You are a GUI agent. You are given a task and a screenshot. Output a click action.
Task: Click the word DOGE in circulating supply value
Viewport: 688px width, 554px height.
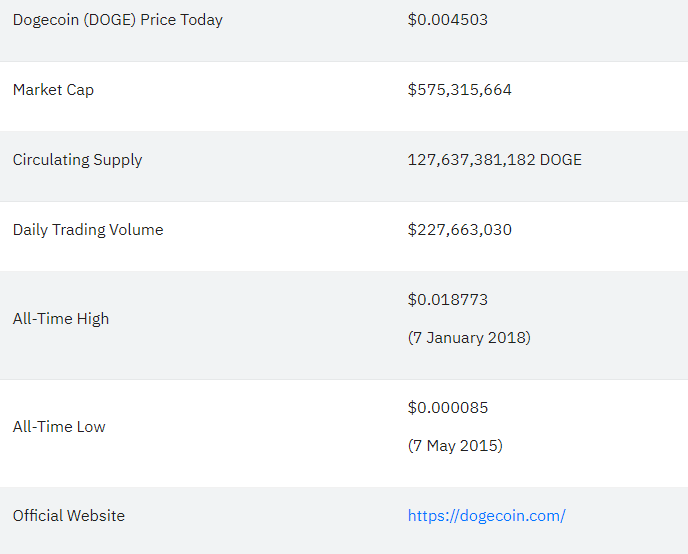click(561, 160)
